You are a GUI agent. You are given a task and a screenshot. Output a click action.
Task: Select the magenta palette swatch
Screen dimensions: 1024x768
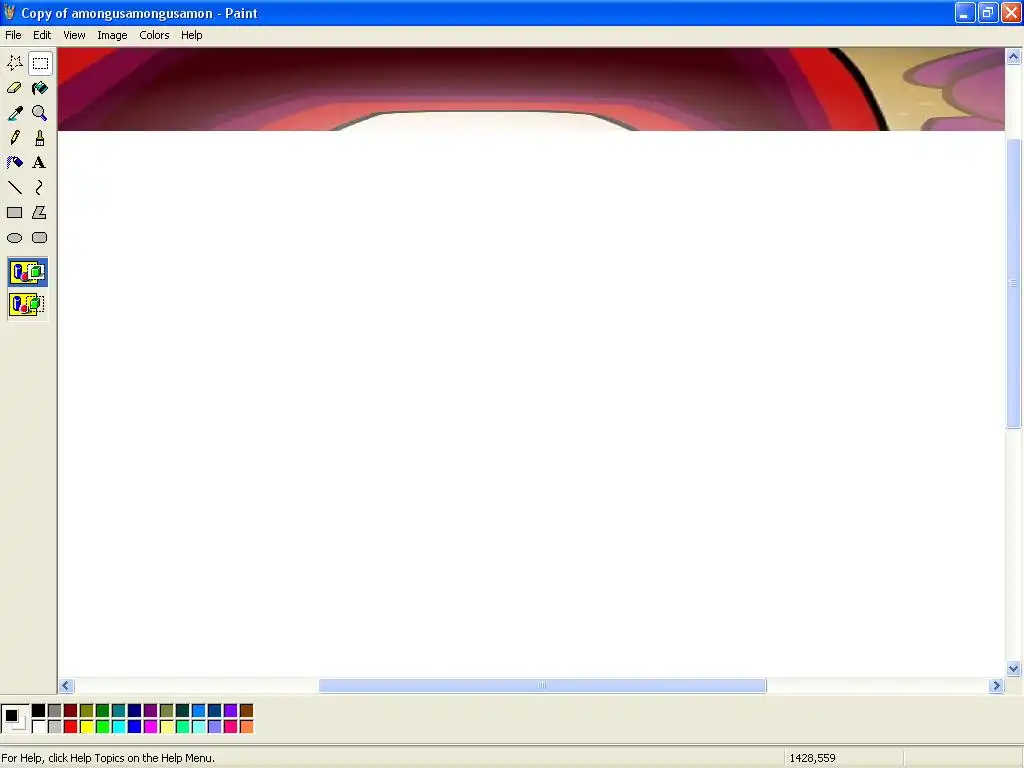(x=151, y=726)
